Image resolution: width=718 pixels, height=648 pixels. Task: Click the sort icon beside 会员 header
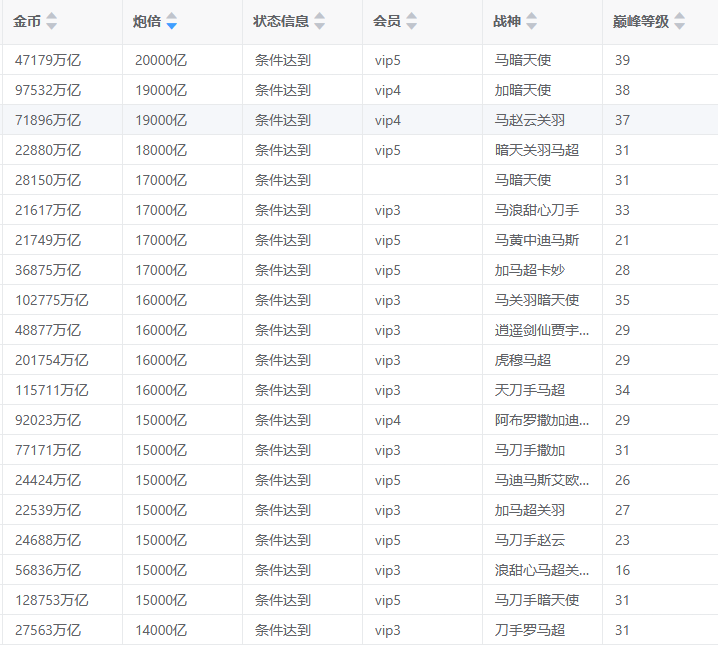click(x=412, y=21)
